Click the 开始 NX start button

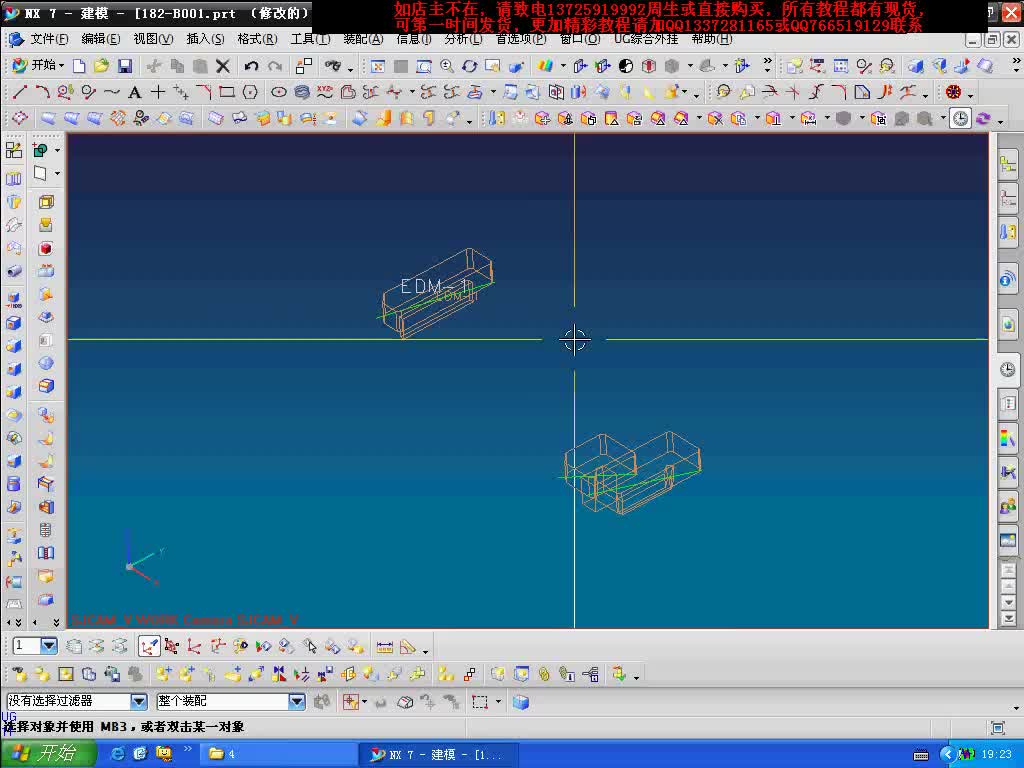pyautogui.click(x=39, y=65)
